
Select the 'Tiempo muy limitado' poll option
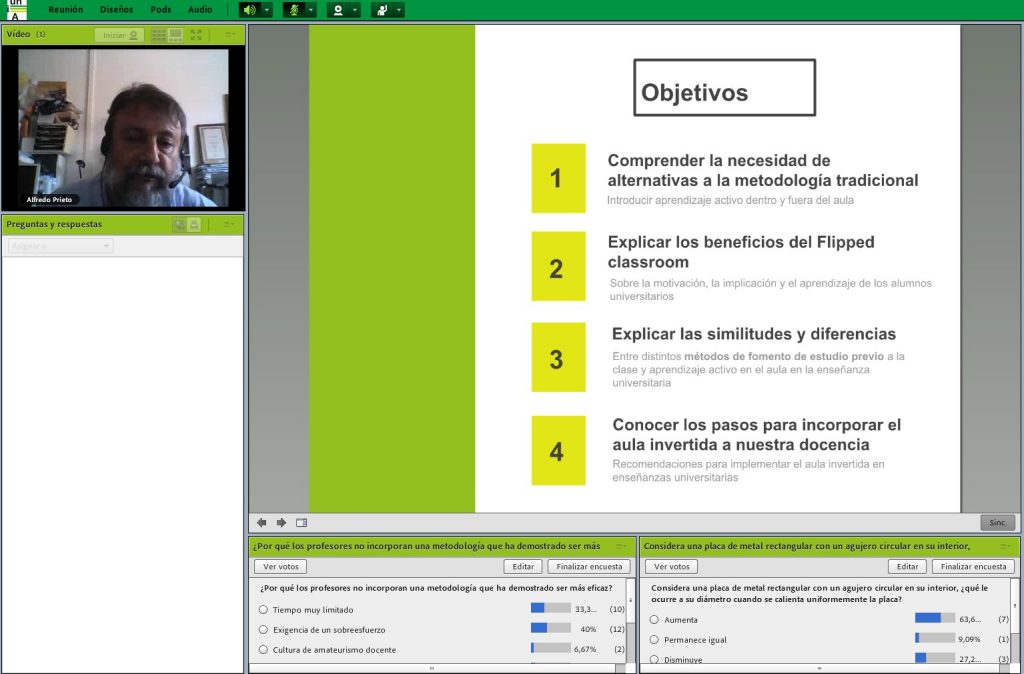[x=263, y=609]
